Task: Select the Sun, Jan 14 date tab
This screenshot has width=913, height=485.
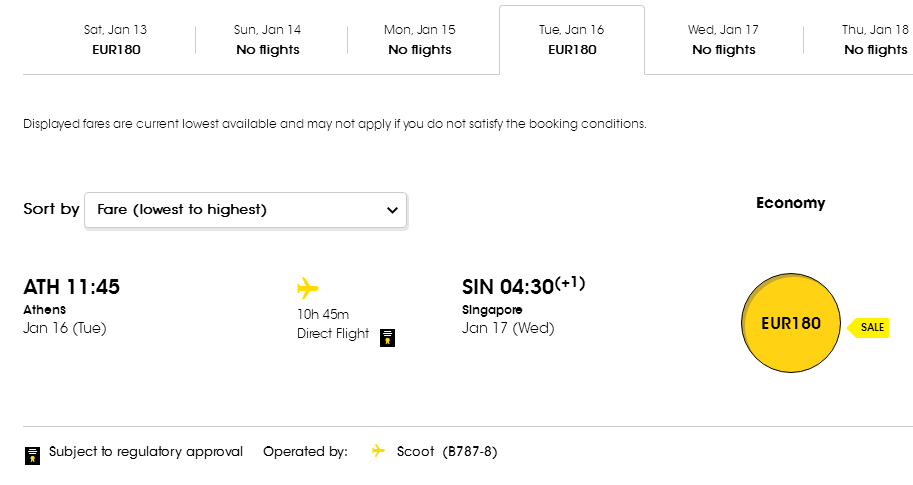Action: pyautogui.click(x=268, y=40)
